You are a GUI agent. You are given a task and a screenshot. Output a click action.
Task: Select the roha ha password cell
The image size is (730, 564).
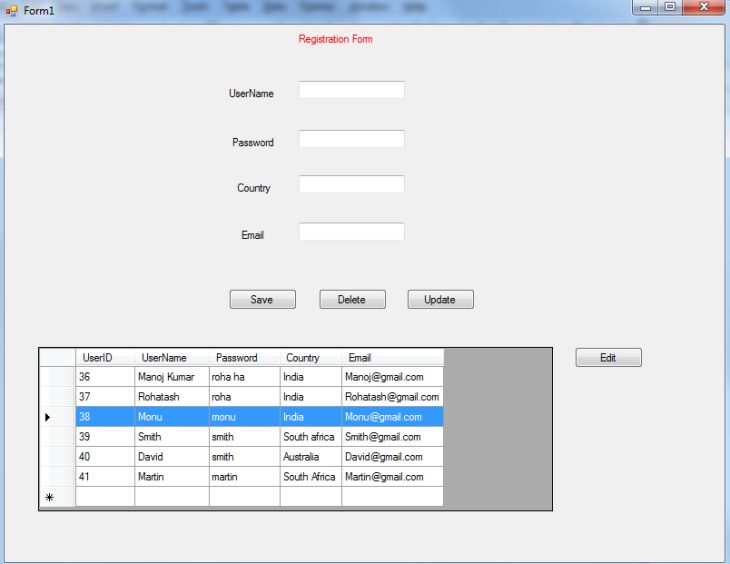point(245,377)
